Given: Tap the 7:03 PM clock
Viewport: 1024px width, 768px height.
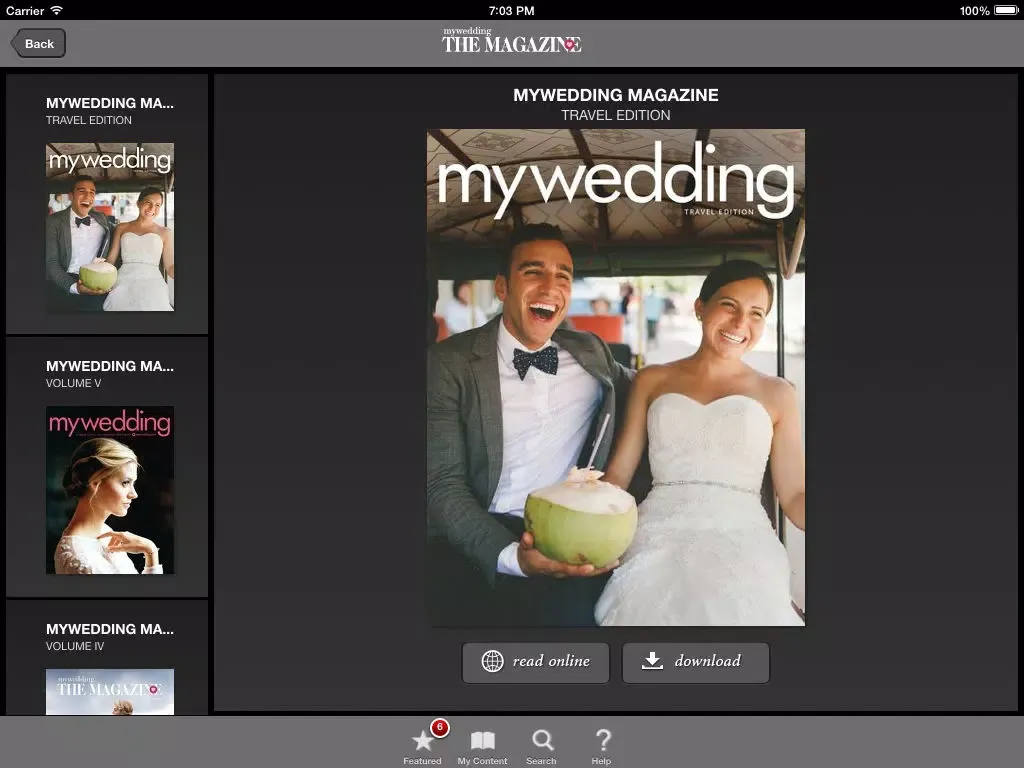Looking at the screenshot, I should [511, 10].
